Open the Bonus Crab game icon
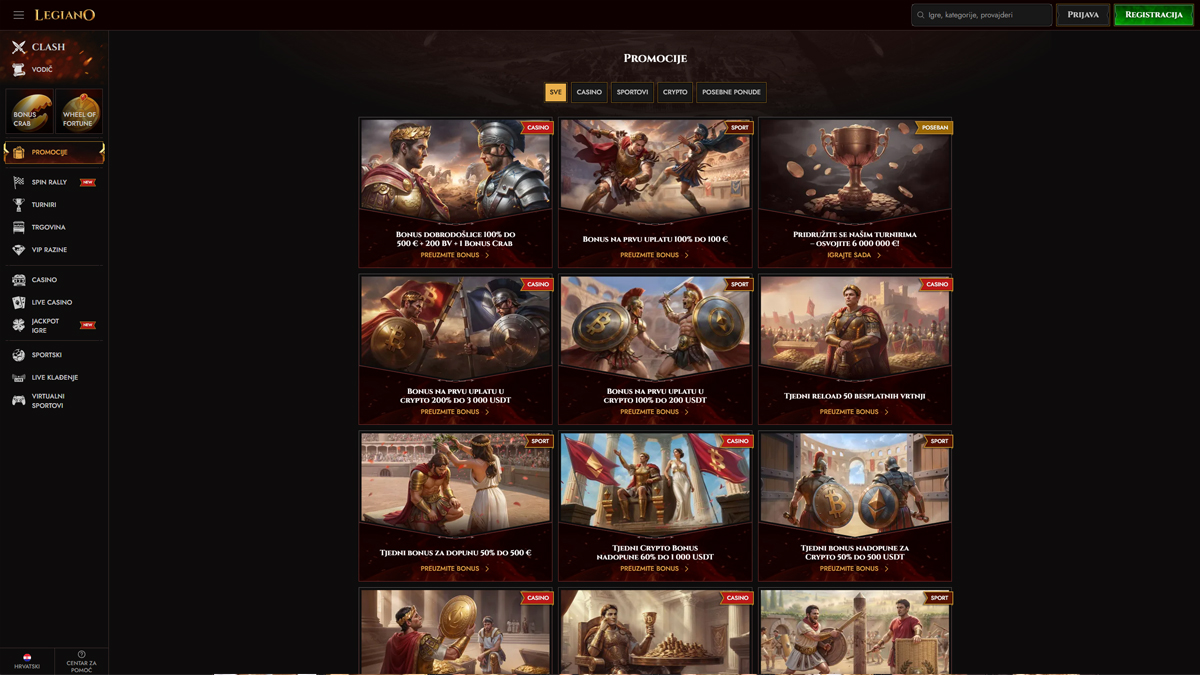 (x=30, y=111)
